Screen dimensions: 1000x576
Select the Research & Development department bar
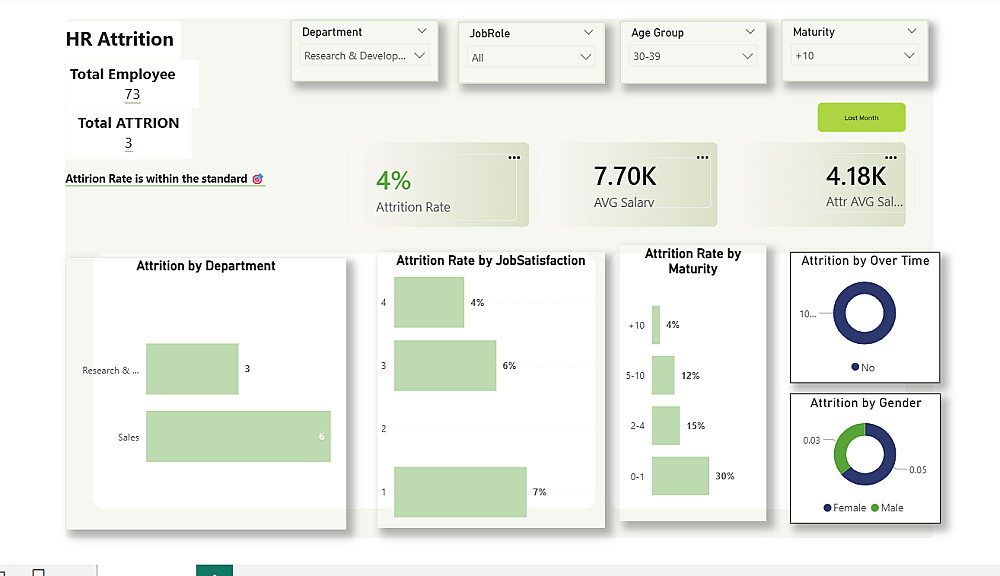point(192,369)
